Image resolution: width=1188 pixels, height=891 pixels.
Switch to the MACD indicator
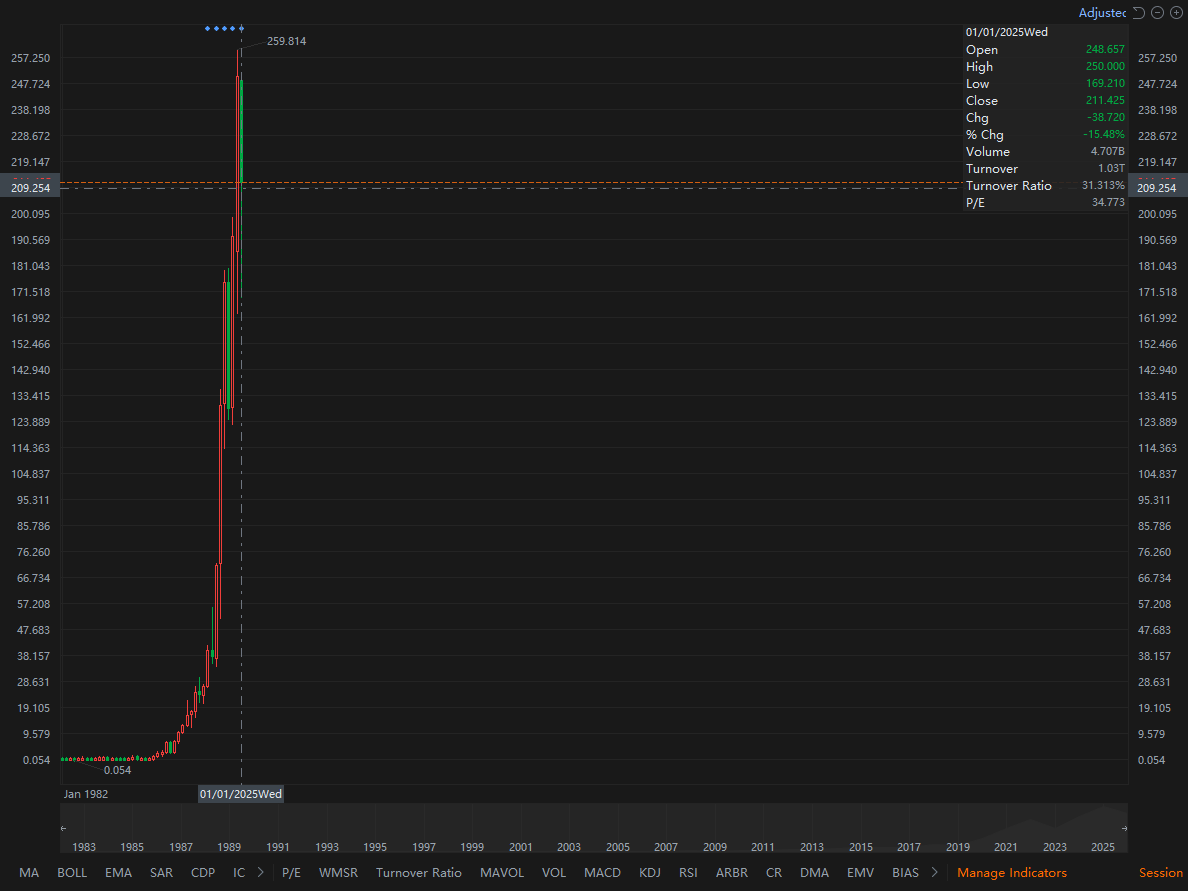pyautogui.click(x=602, y=873)
